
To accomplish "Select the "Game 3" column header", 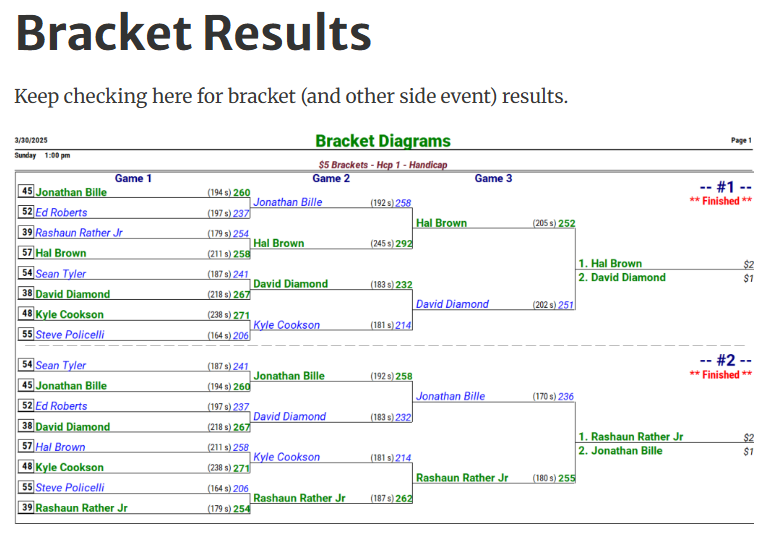I will [x=493, y=178].
